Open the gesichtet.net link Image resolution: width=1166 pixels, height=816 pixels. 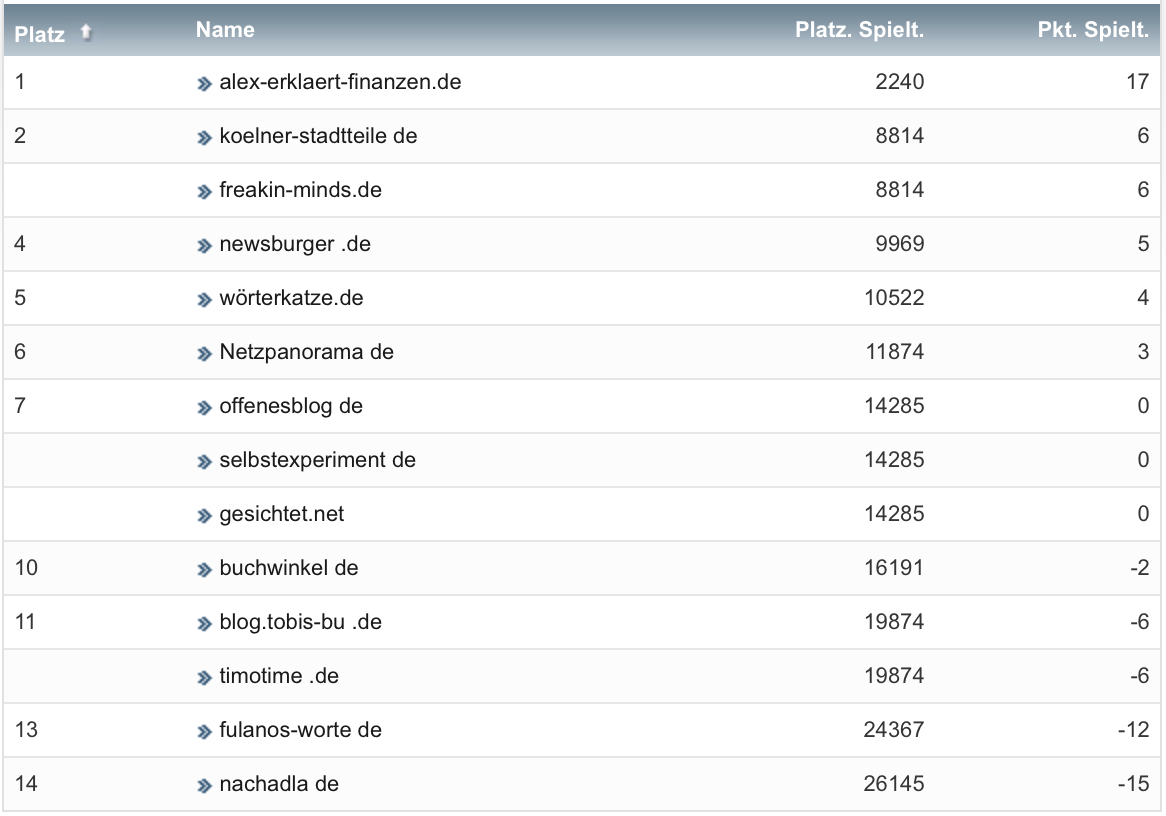[x=282, y=514]
